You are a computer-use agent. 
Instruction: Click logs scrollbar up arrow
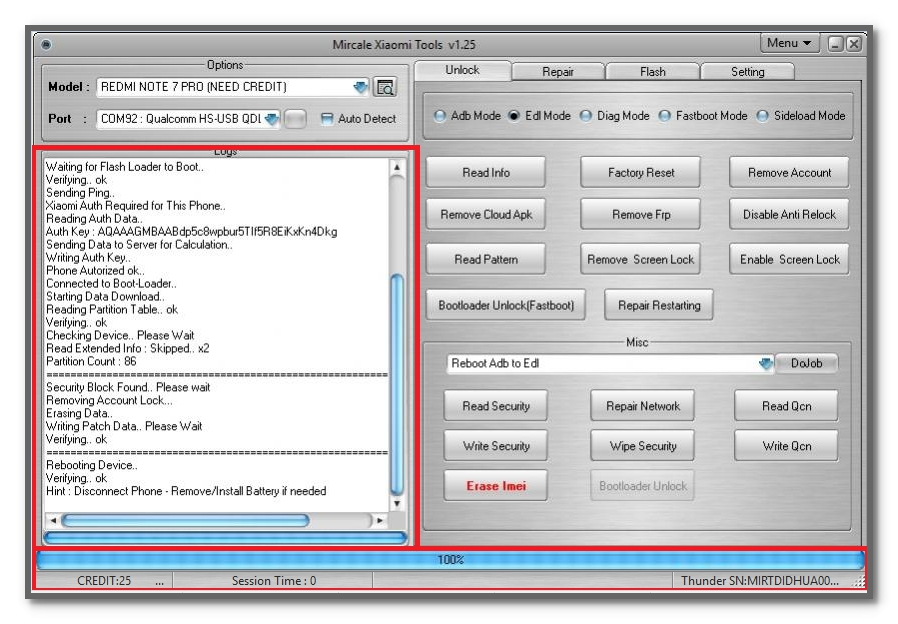pos(396,168)
